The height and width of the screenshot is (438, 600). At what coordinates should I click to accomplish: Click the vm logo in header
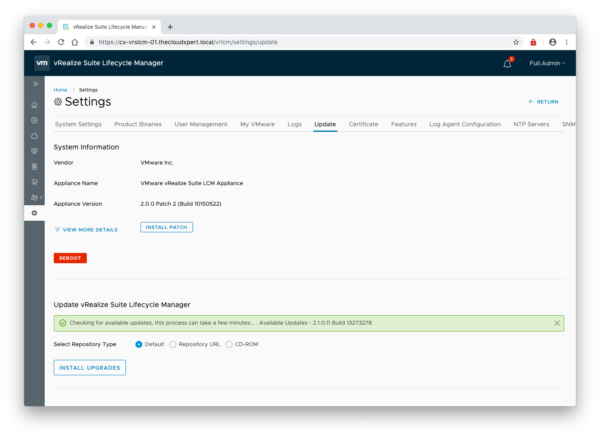click(41, 63)
